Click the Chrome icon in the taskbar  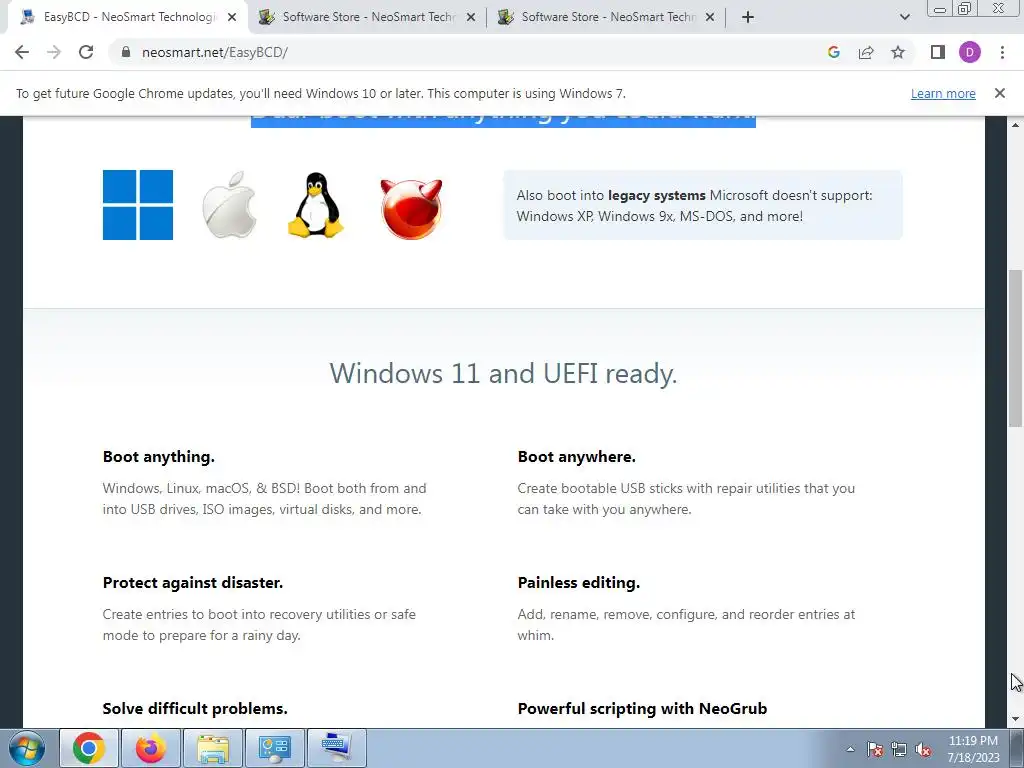(88, 748)
